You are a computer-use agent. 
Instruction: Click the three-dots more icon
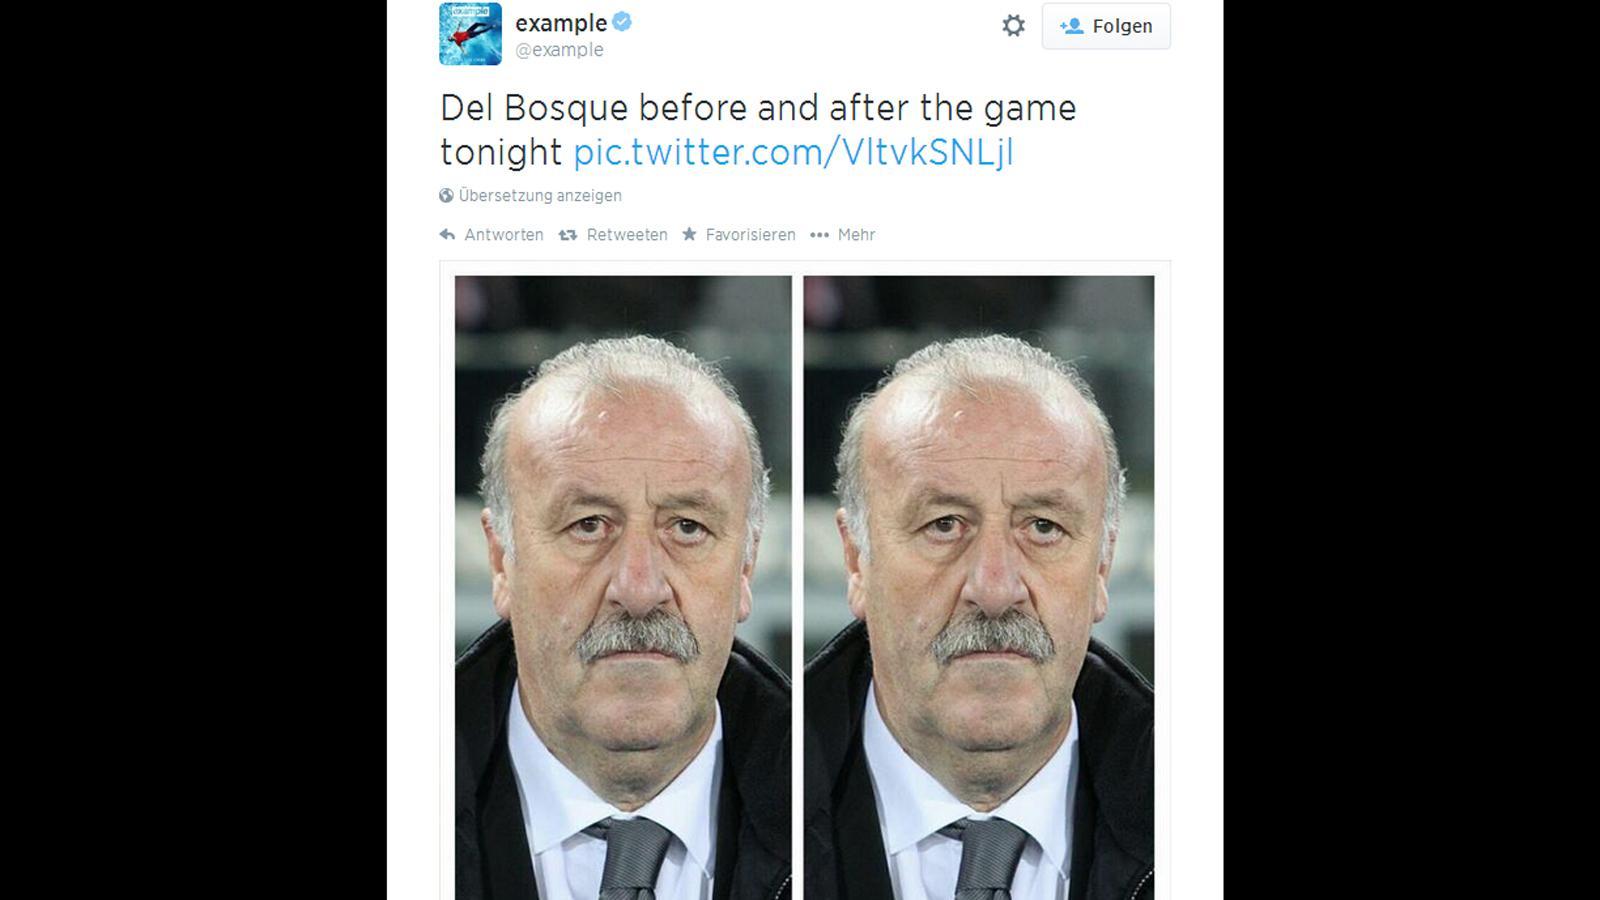(819, 235)
